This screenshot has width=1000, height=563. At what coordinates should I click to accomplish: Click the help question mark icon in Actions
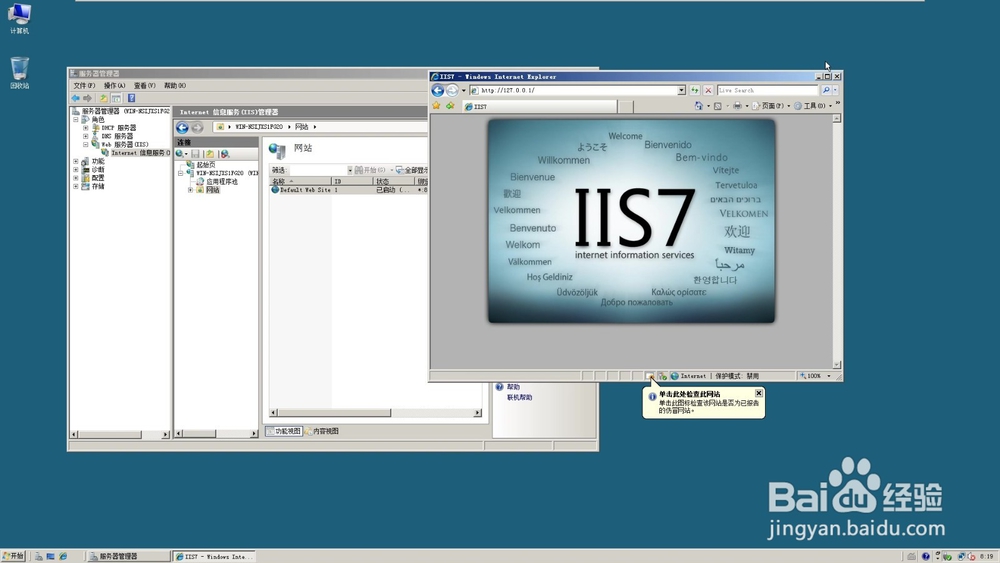(499, 386)
